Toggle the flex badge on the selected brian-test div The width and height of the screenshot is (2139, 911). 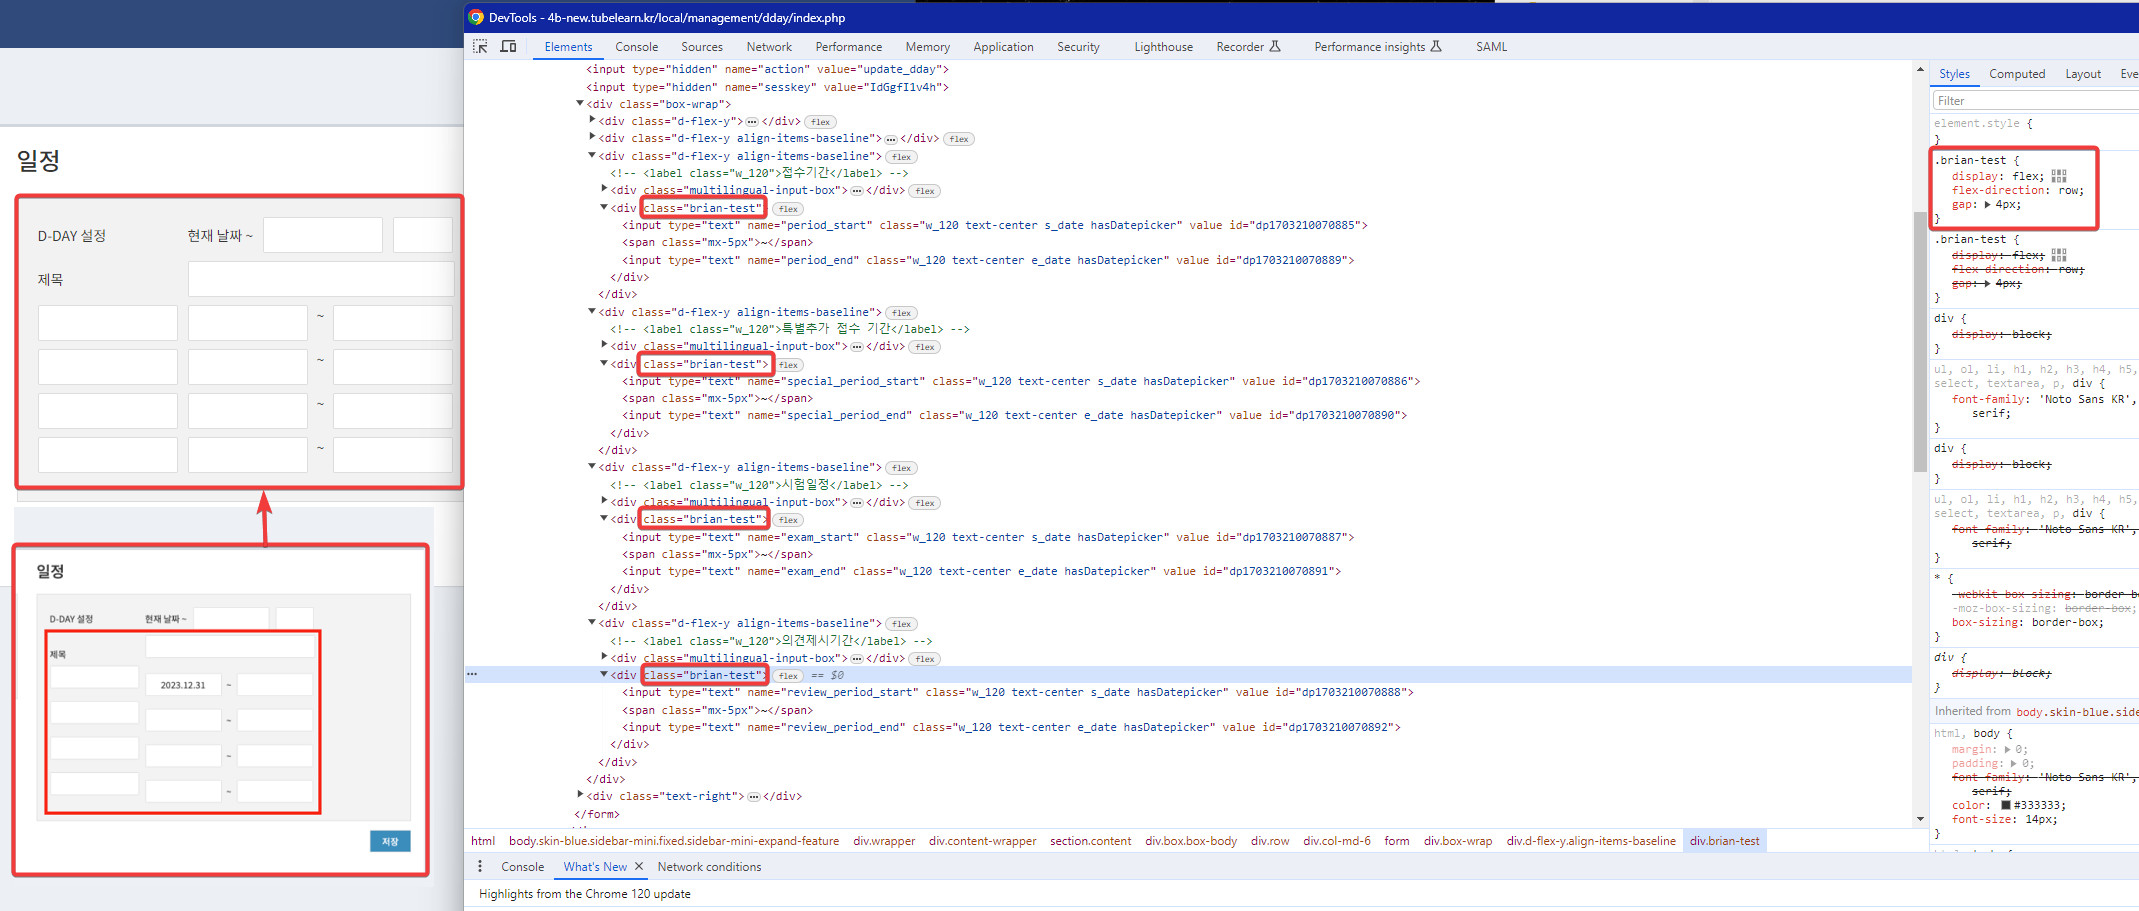pos(788,676)
